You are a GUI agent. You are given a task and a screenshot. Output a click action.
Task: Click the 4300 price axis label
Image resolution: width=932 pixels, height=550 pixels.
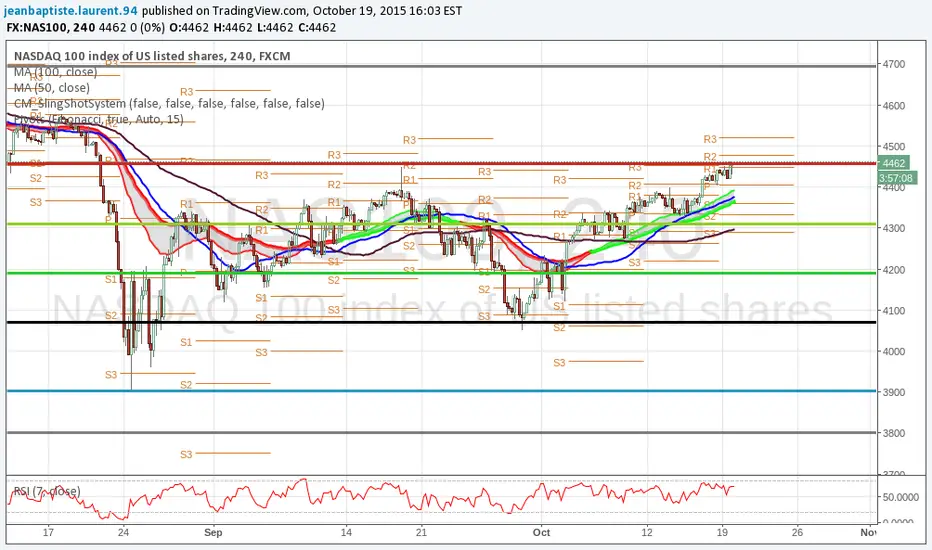click(894, 228)
